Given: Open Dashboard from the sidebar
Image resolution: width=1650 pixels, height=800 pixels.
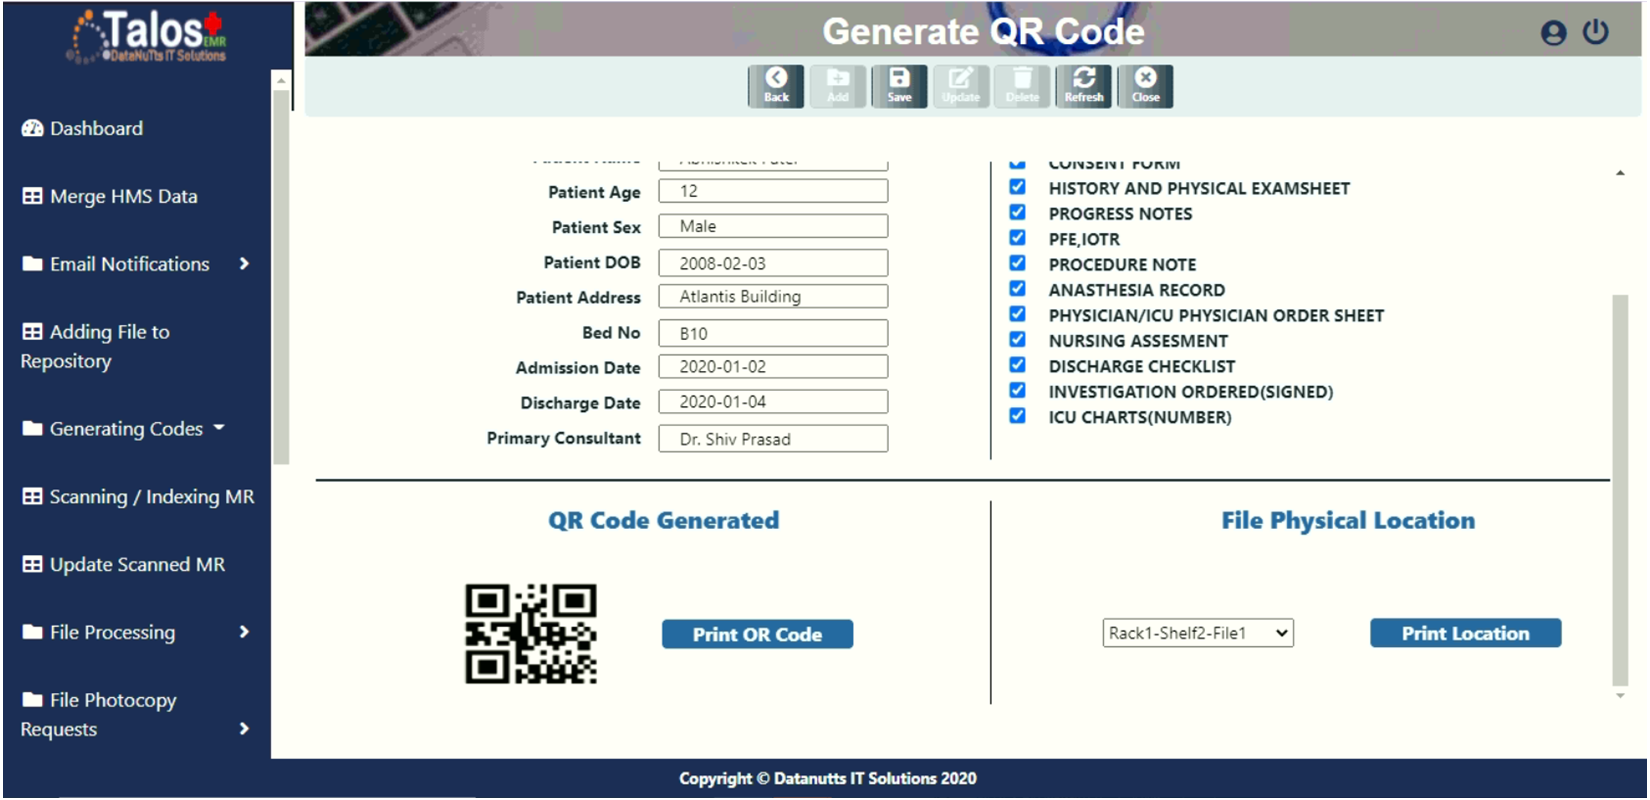Looking at the screenshot, I should click(x=83, y=128).
